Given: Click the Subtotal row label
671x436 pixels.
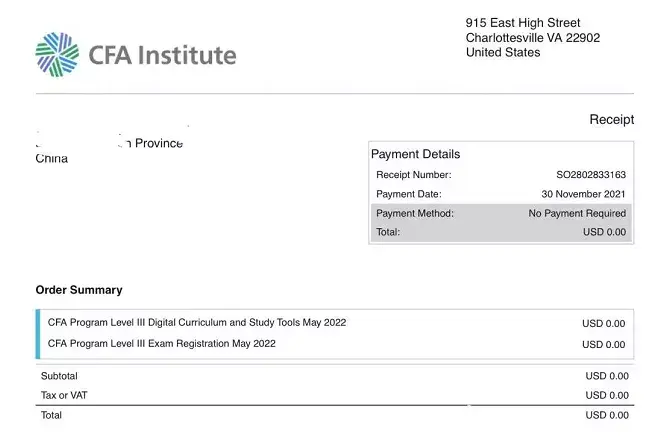Looking at the screenshot, I should pyautogui.click(x=58, y=376).
